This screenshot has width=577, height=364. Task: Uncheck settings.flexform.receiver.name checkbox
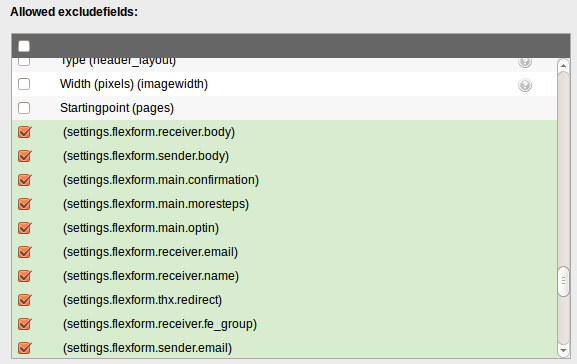tap(25, 276)
